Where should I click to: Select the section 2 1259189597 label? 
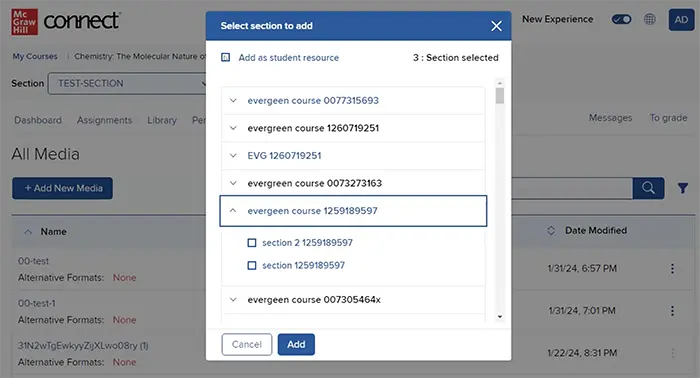pyautogui.click(x=307, y=242)
